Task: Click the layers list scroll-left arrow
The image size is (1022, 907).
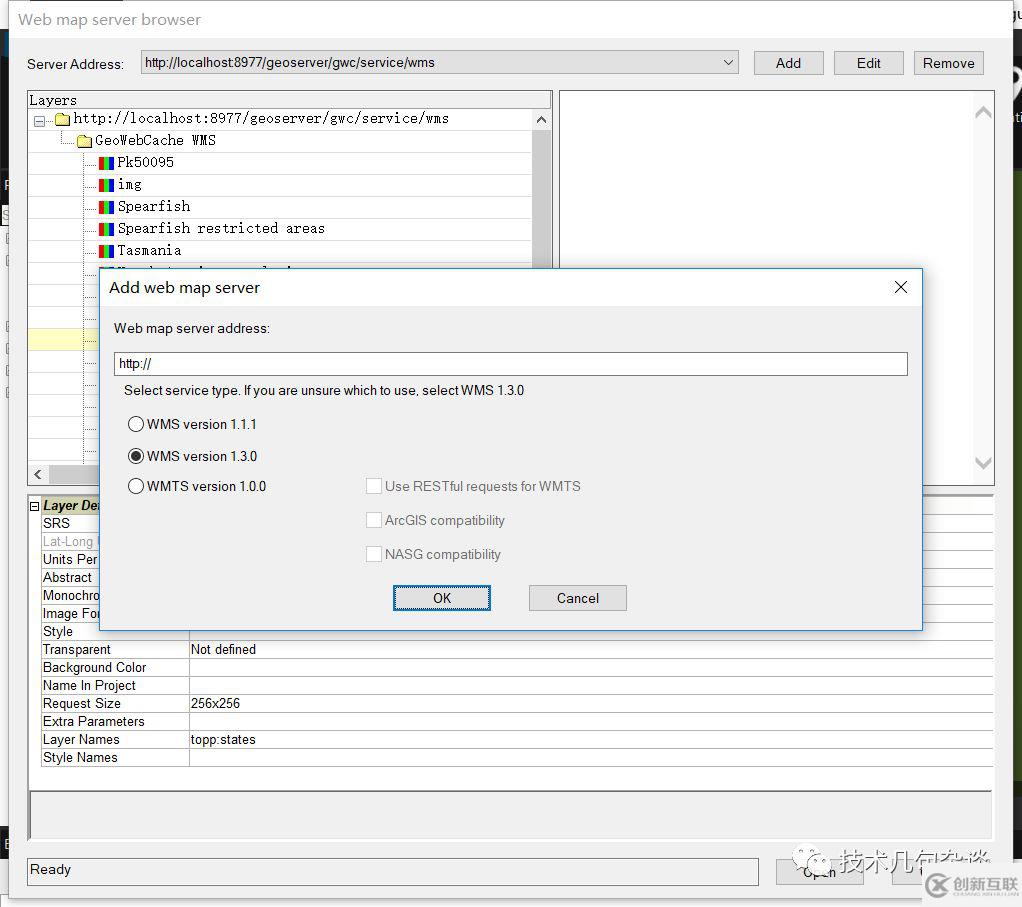Action: point(38,474)
